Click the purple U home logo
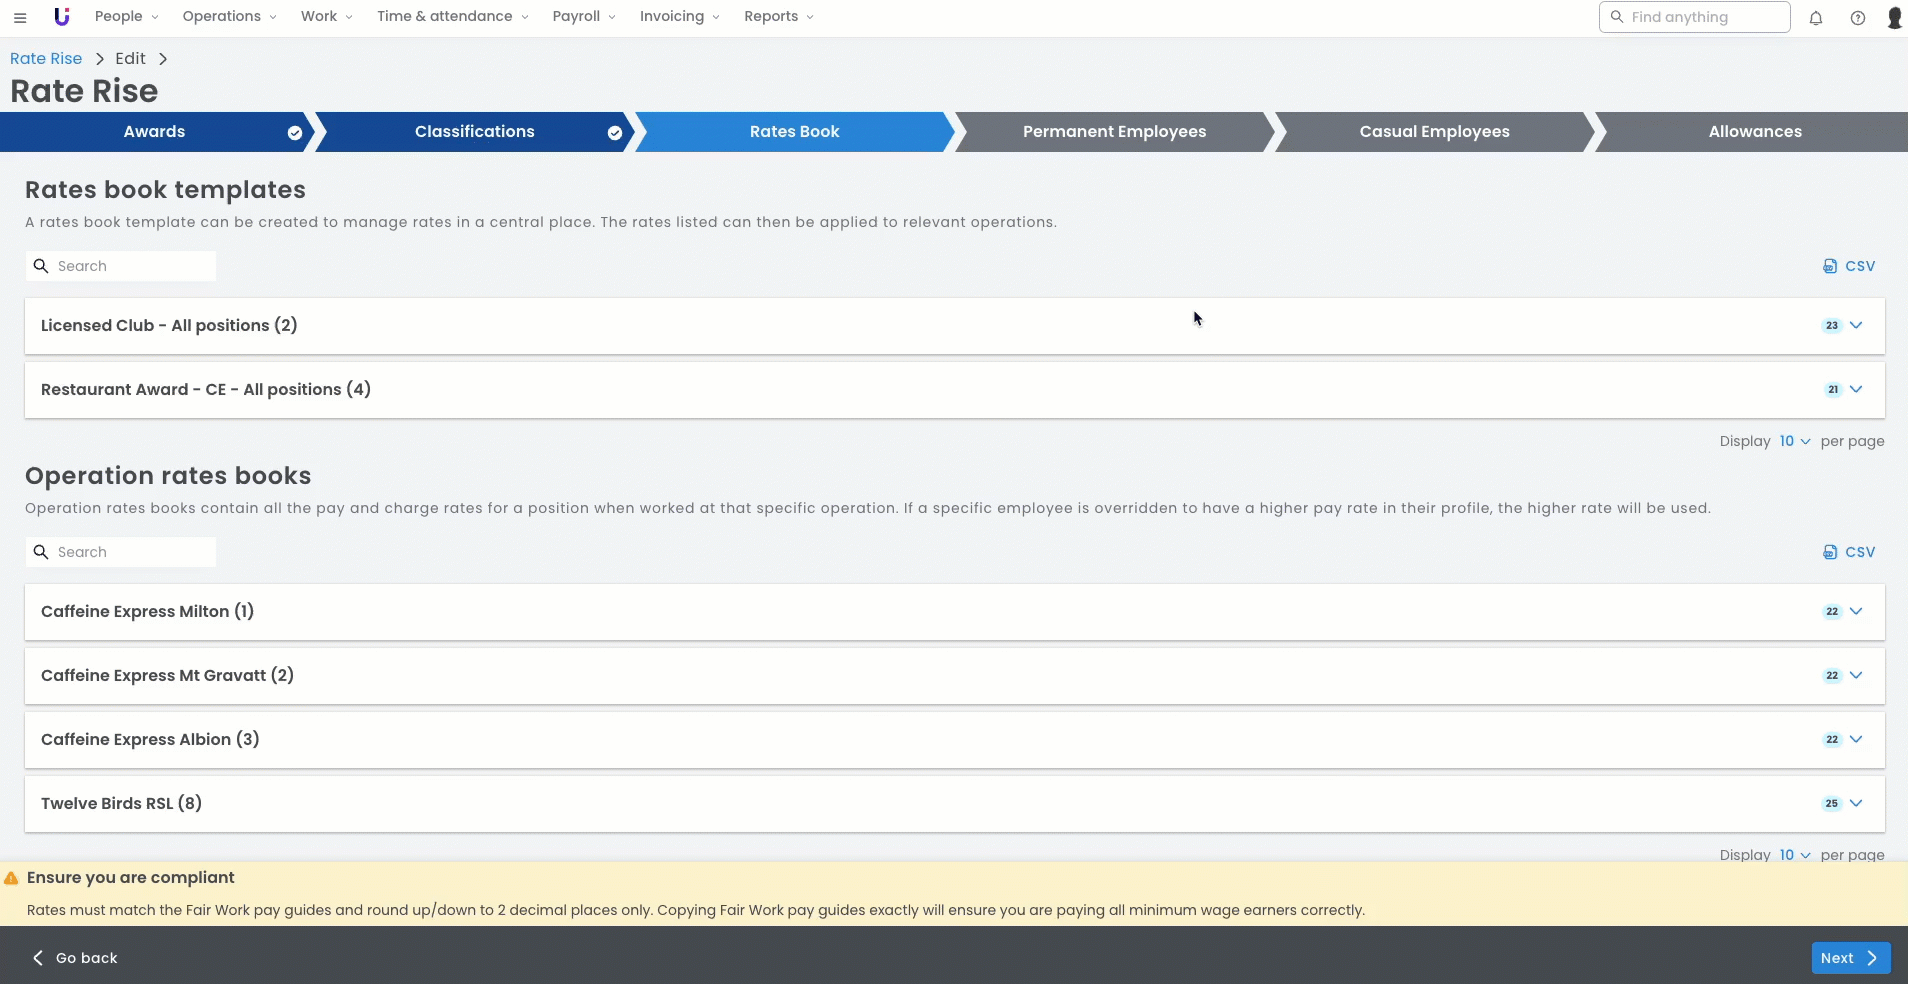1908x984 pixels. (62, 17)
